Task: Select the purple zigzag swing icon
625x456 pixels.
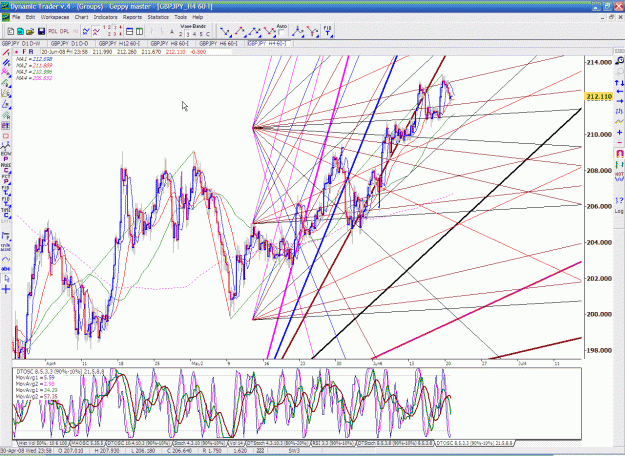Action: pos(96,31)
